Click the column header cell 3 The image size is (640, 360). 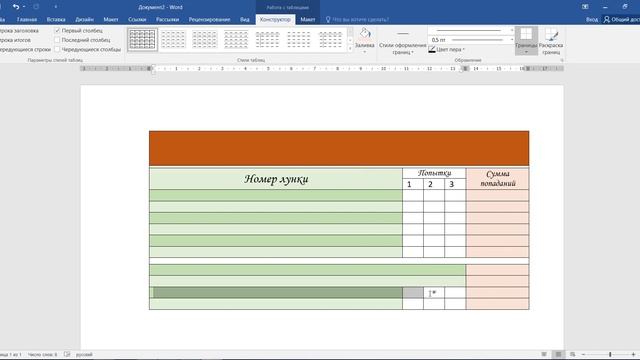click(455, 184)
